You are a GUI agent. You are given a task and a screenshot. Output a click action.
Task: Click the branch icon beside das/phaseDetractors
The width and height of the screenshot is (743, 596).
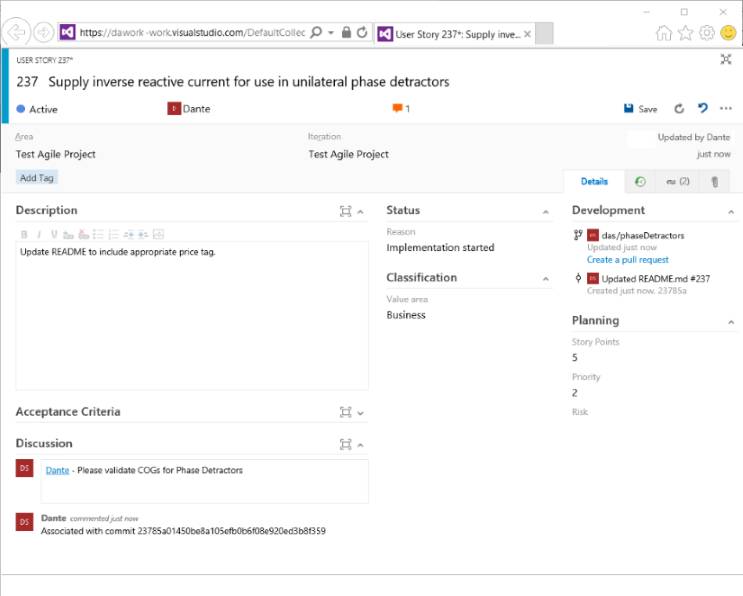[578, 235]
